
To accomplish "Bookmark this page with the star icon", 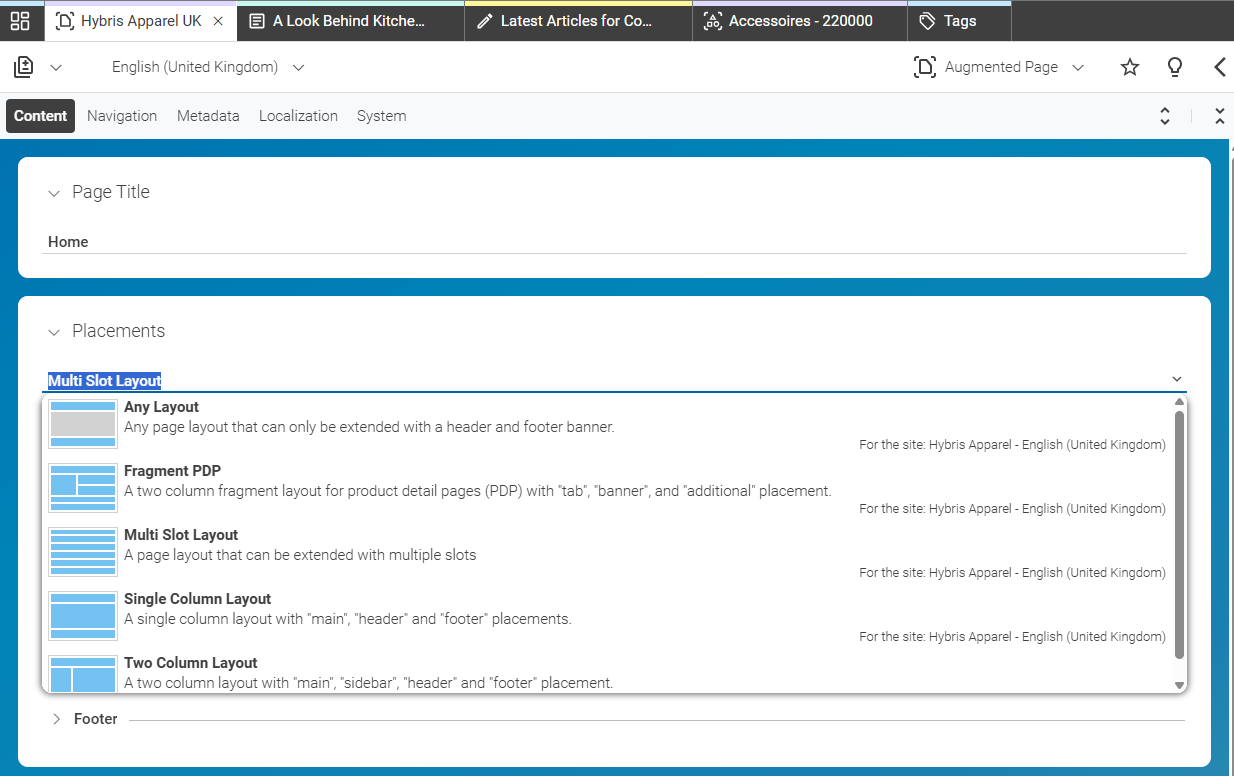I will pos(1130,67).
